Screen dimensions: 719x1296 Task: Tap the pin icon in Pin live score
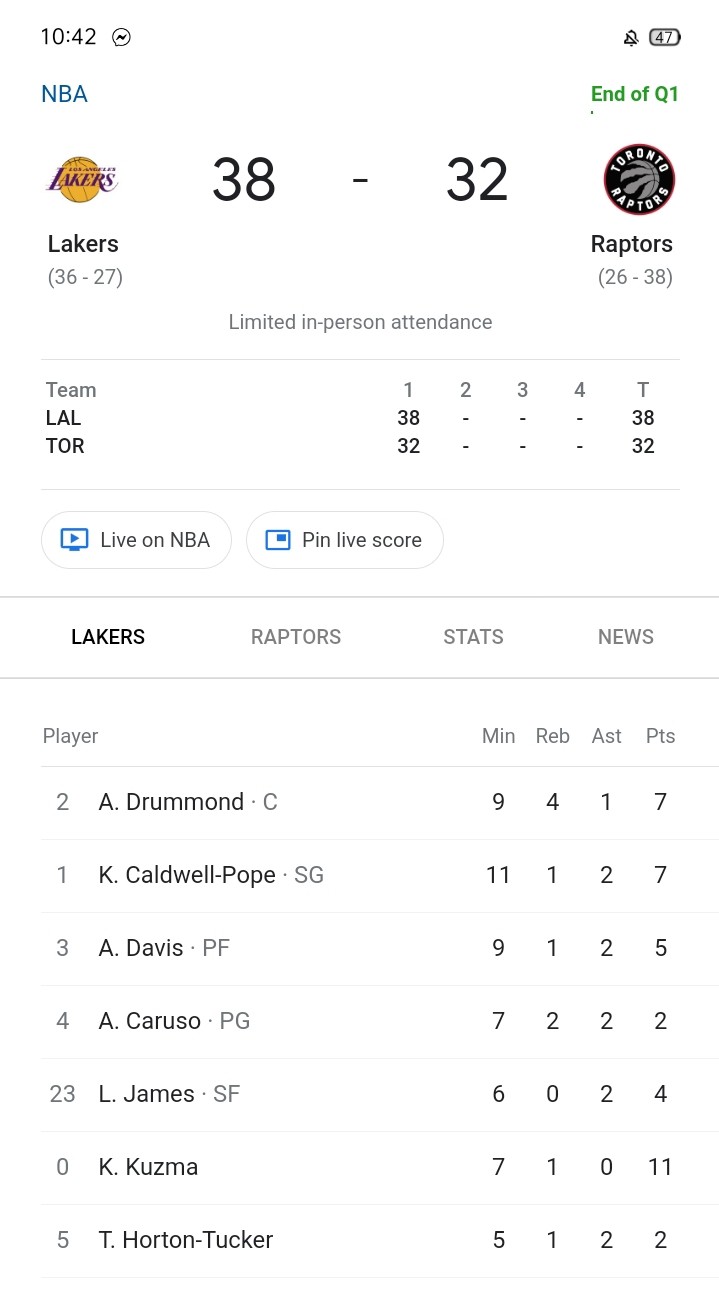coord(277,540)
